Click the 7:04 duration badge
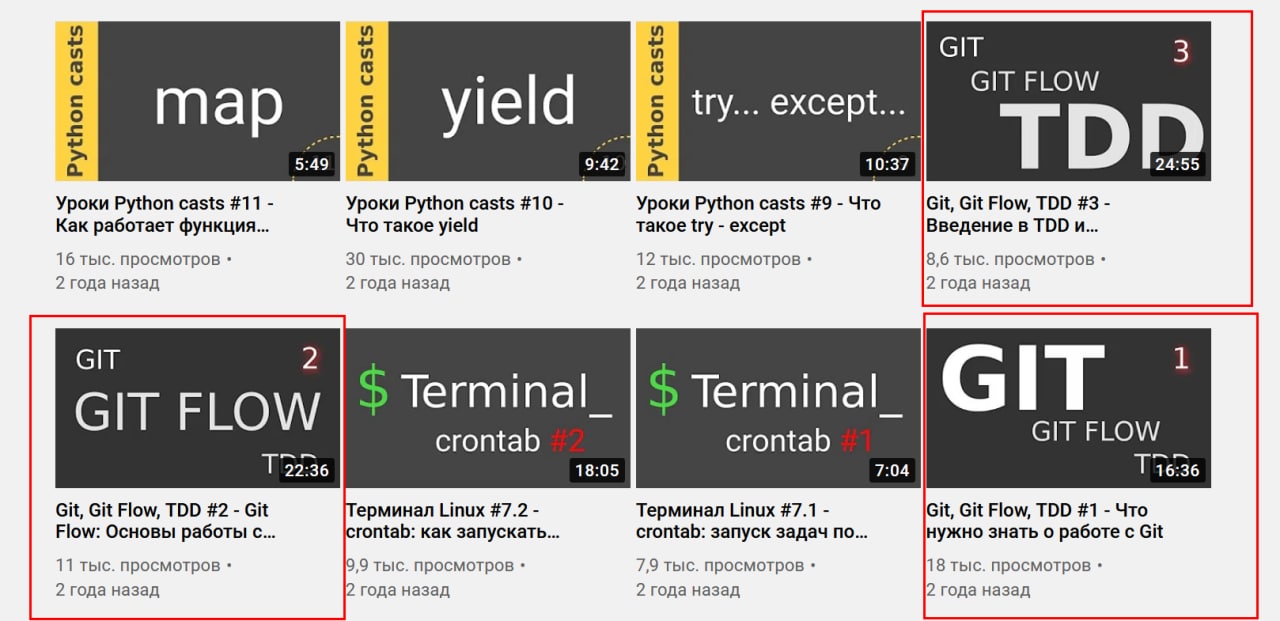The image size is (1280, 621). coord(891,471)
